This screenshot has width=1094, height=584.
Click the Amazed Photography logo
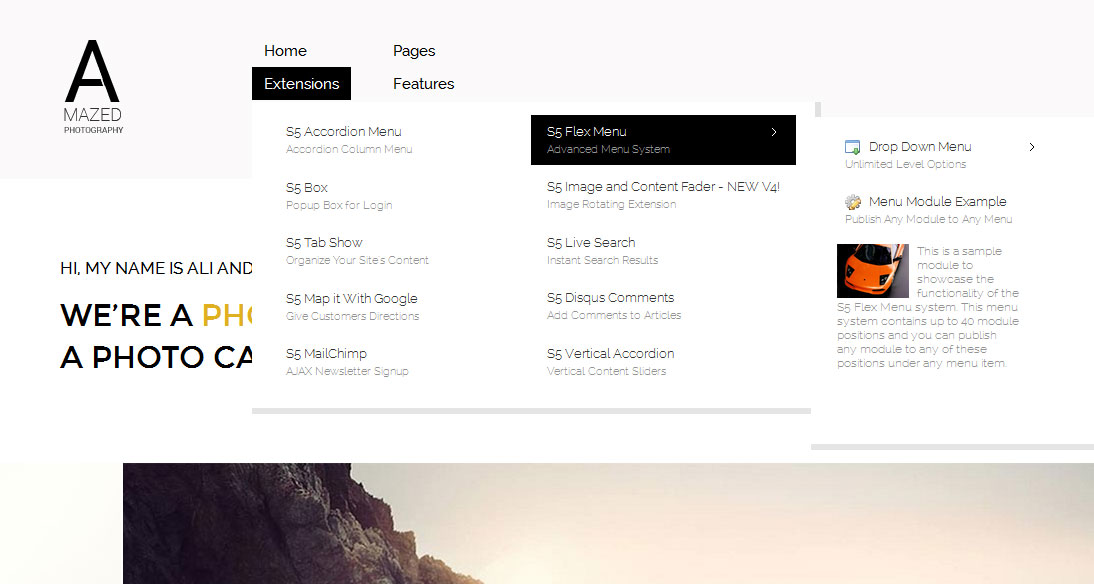click(x=92, y=87)
